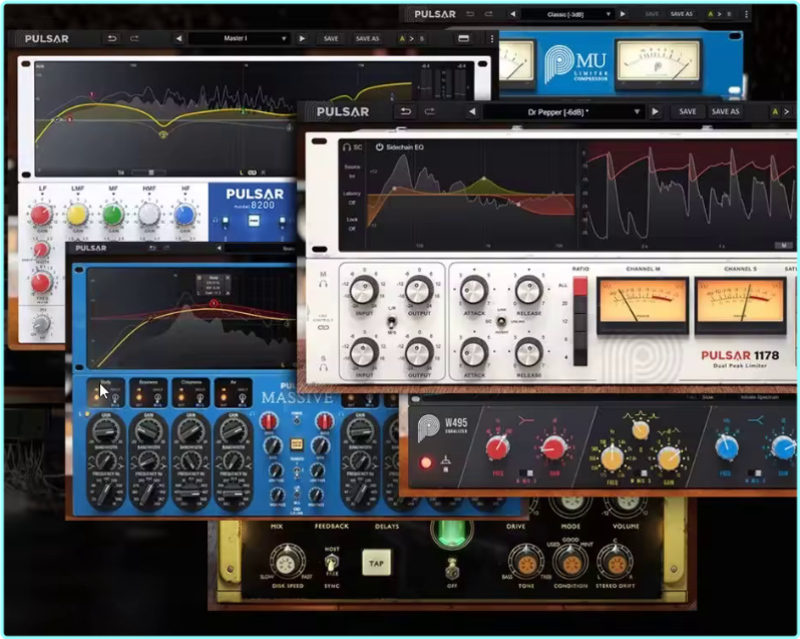The width and height of the screenshot is (800, 639).
Task: Click the yellow band 2 node in 8200 graph
Action: tap(163, 135)
